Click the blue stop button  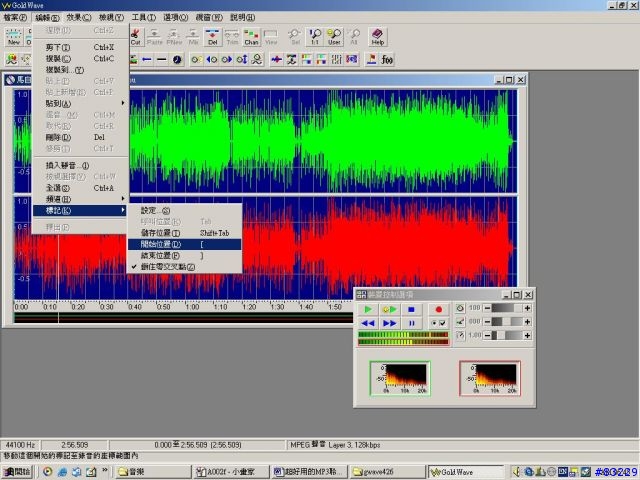point(411,309)
